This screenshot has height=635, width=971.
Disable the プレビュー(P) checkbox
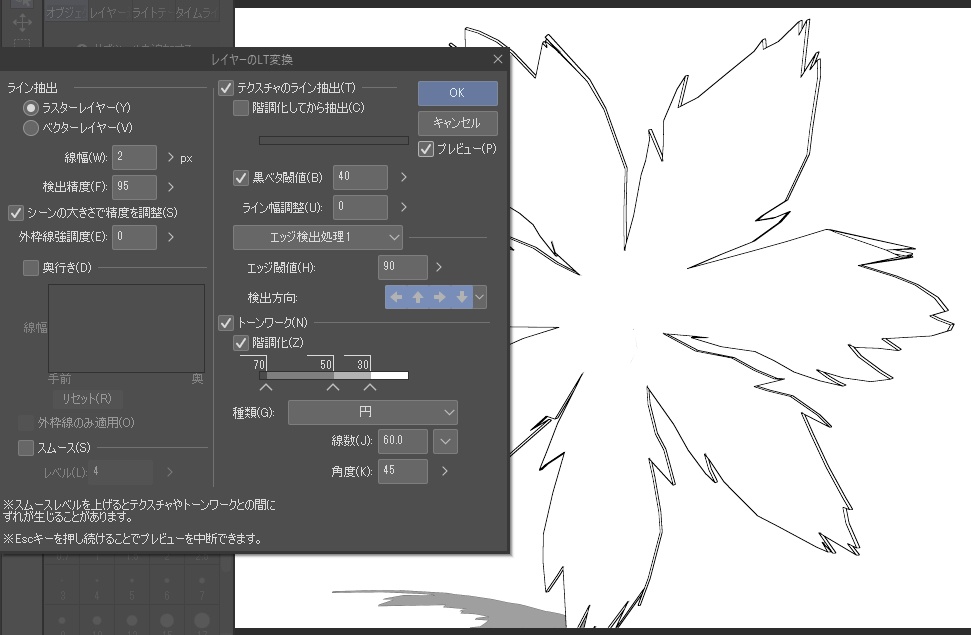point(425,148)
